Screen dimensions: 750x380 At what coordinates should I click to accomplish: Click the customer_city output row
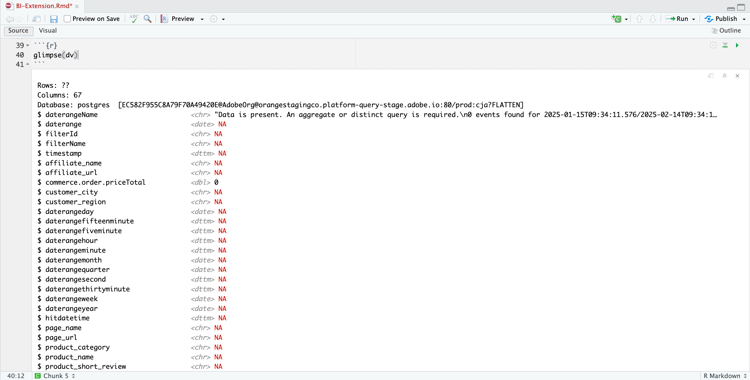(x=130, y=192)
